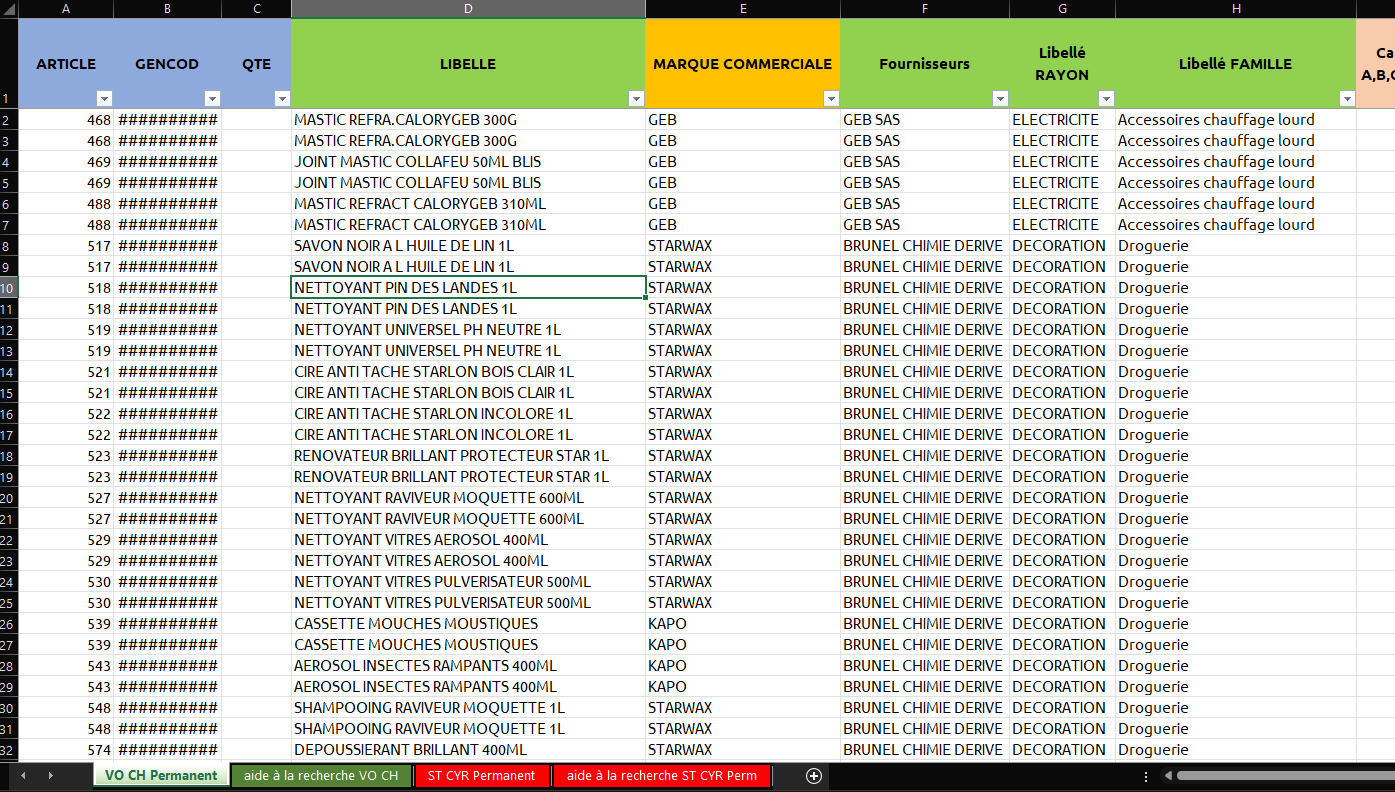The width and height of the screenshot is (1395, 792).
Task: Select RENOVATEUR BRILLANT PROTECTEUR STAR 1L row 18
Action: pyautogui.click(x=468, y=456)
